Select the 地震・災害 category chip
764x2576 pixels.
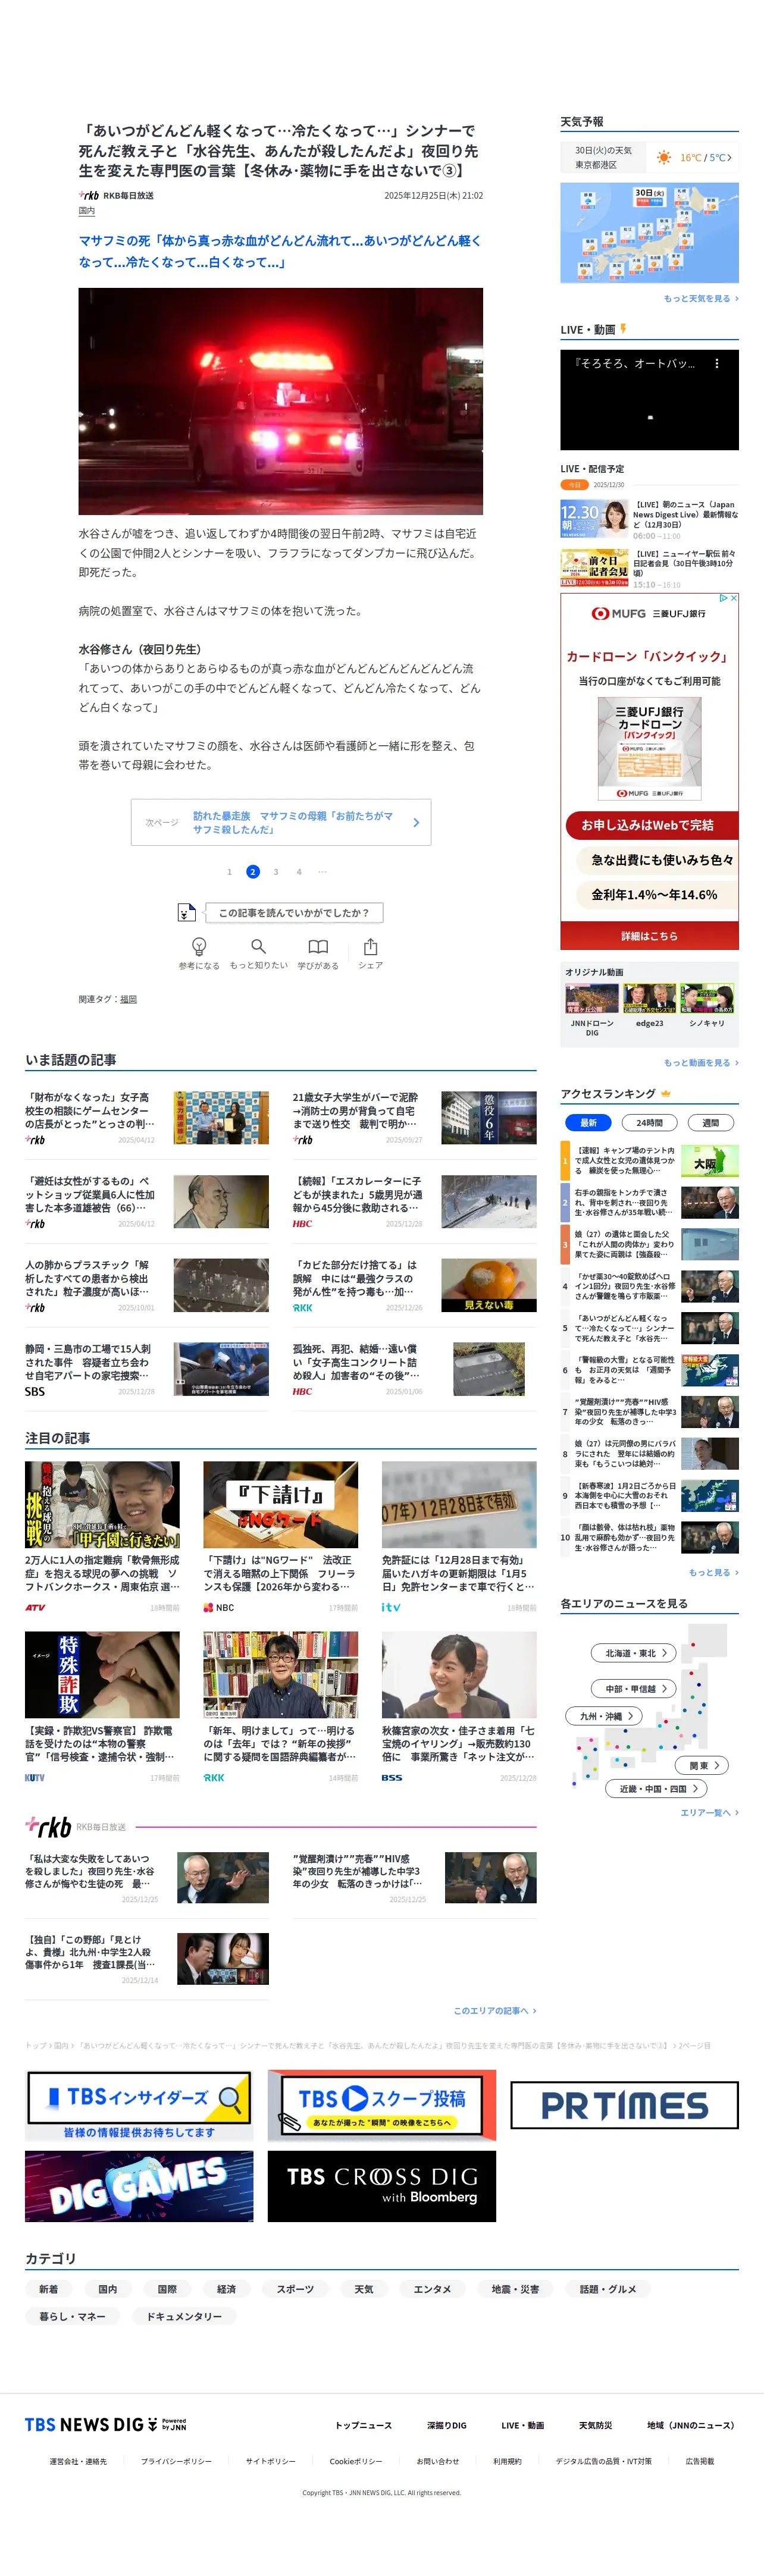click(515, 2288)
